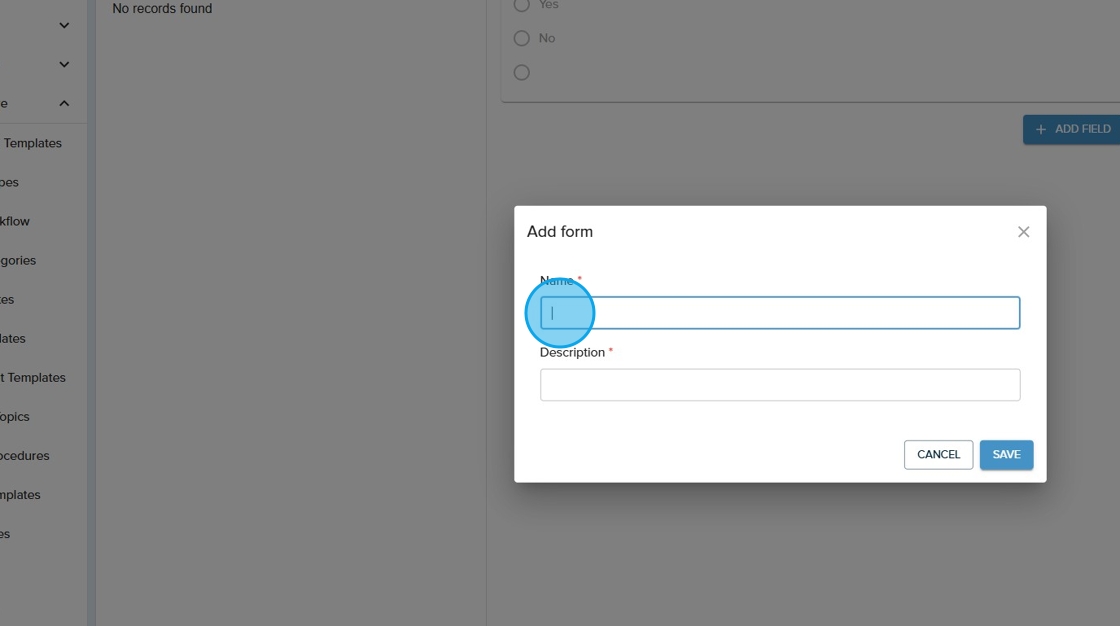
Task: Go to the sidebar item ending in 'ocedures'
Action: pyautogui.click(x=25, y=455)
